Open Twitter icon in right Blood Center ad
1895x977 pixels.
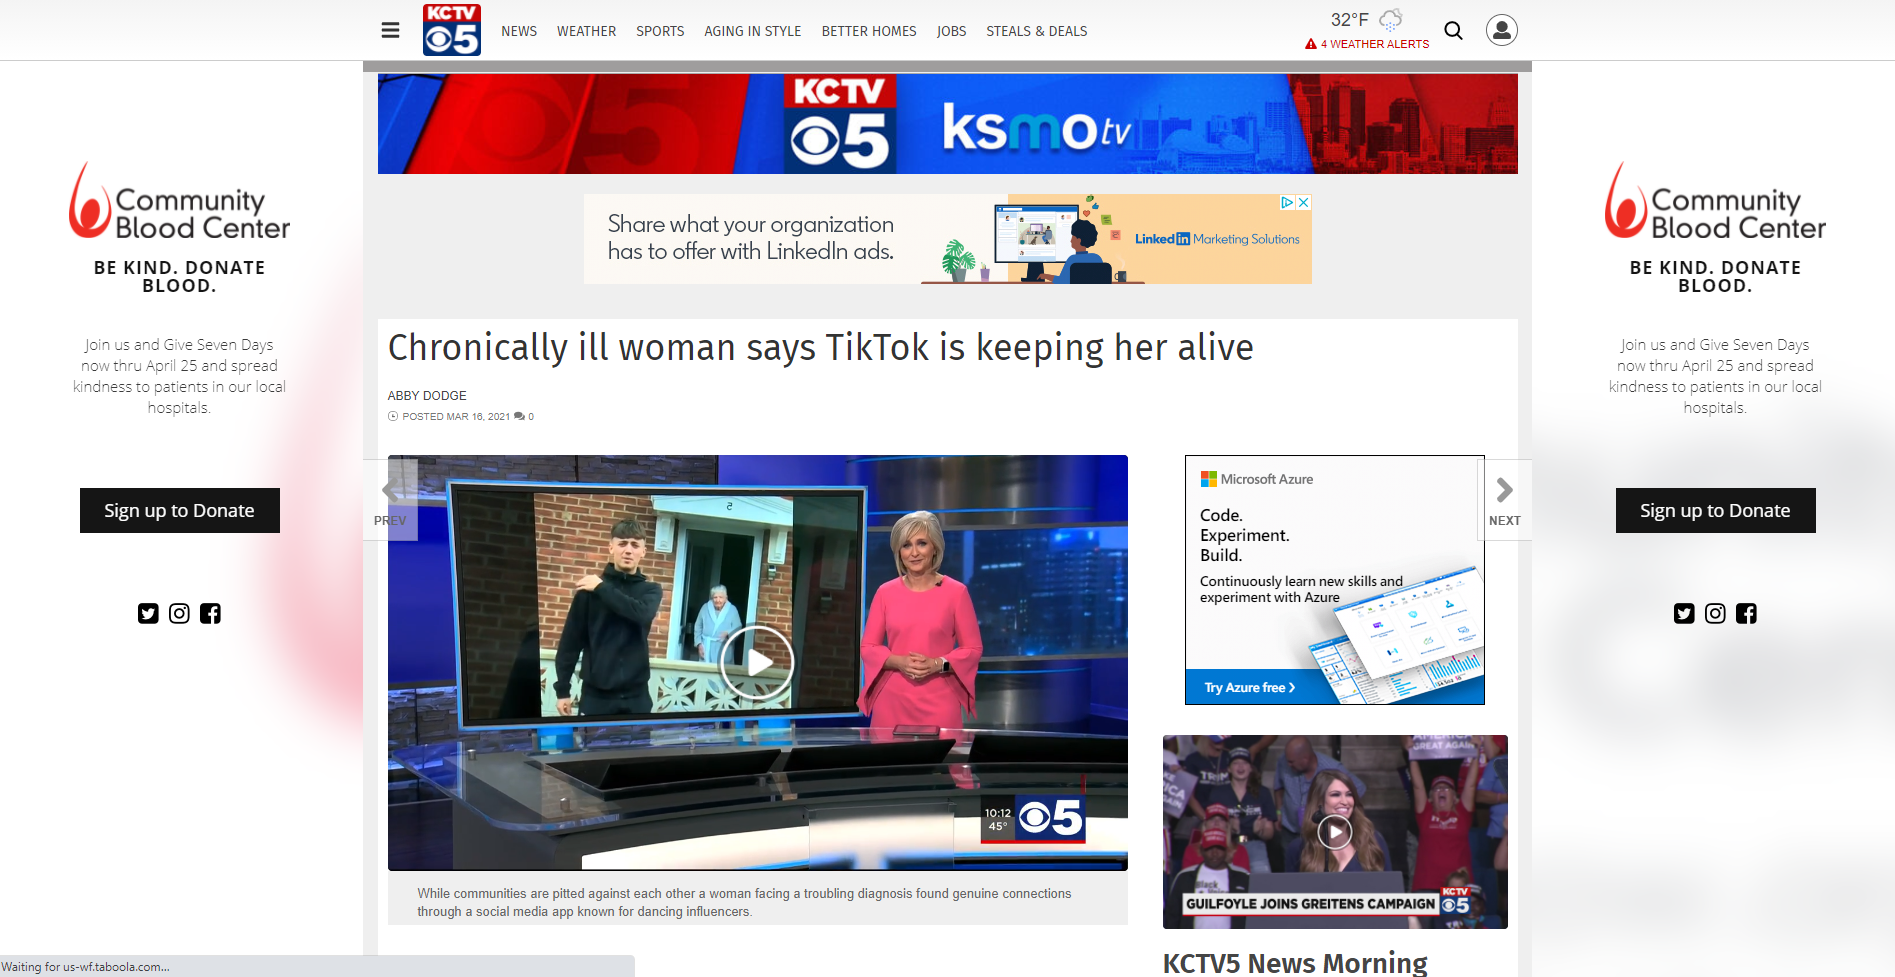1684,613
